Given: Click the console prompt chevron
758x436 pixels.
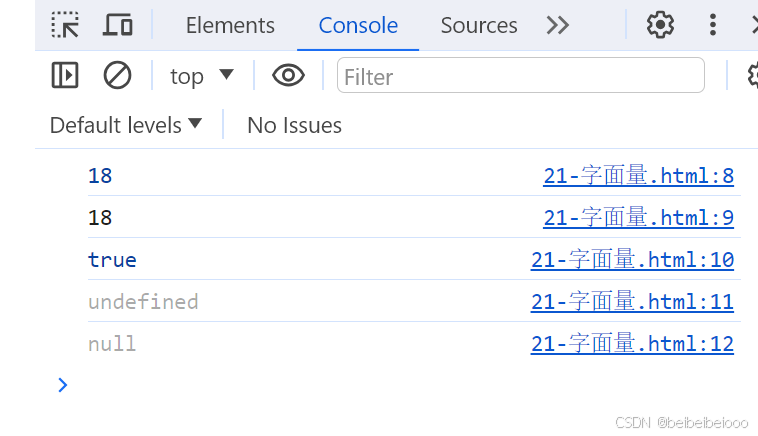Looking at the screenshot, I should pyautogui.click(x=62, y=385).
